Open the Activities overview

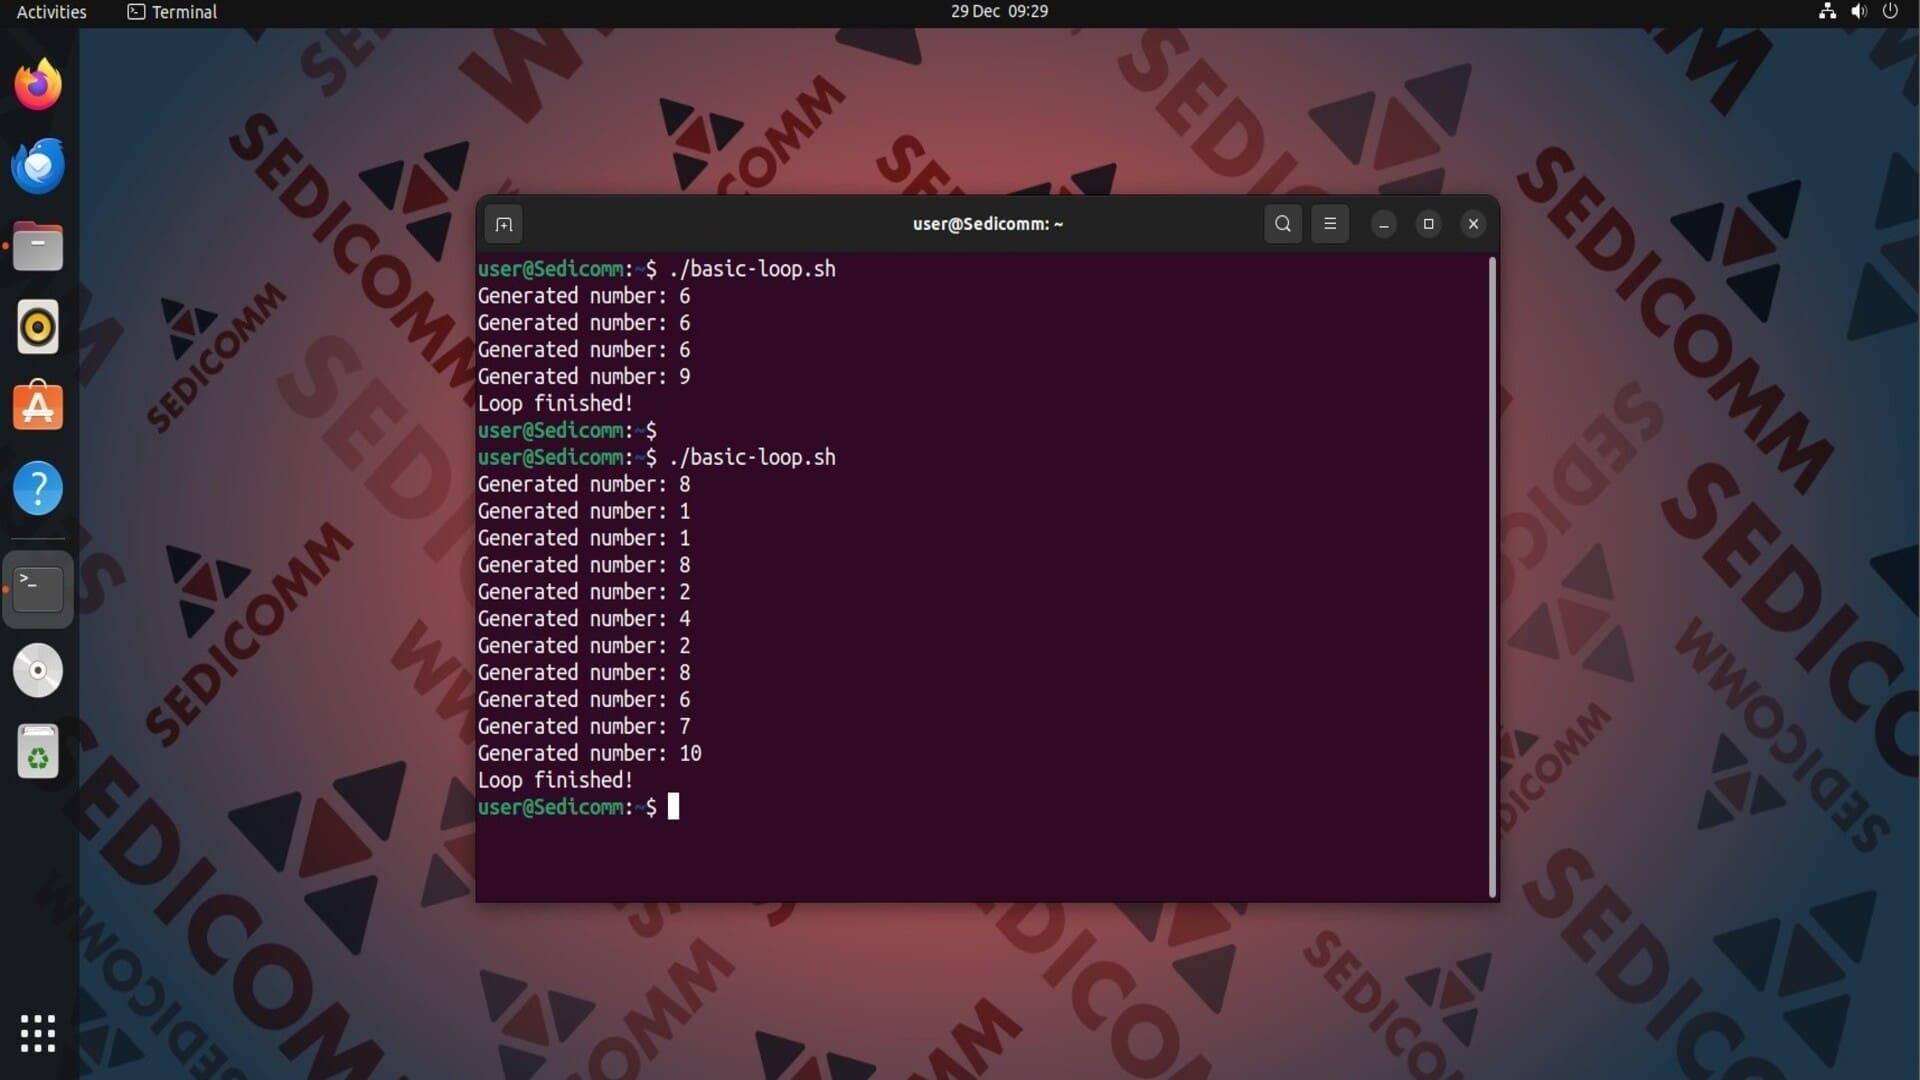52,12
